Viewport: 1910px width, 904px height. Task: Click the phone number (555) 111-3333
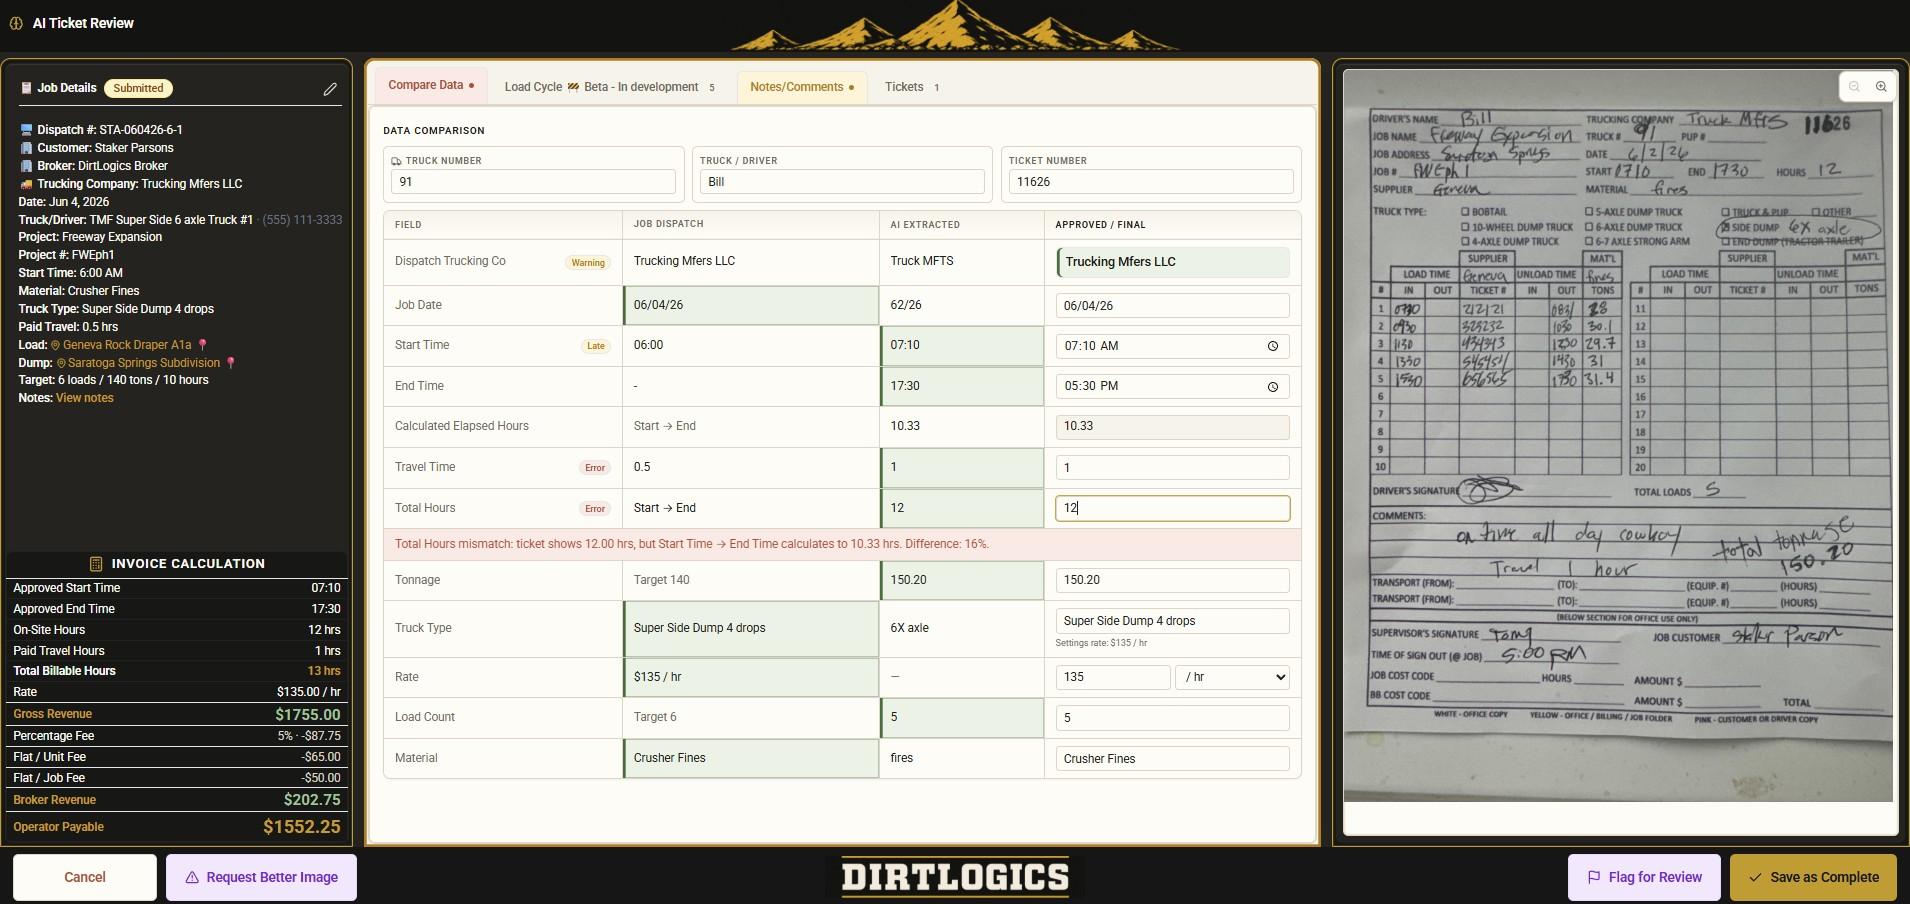[302, 220]
